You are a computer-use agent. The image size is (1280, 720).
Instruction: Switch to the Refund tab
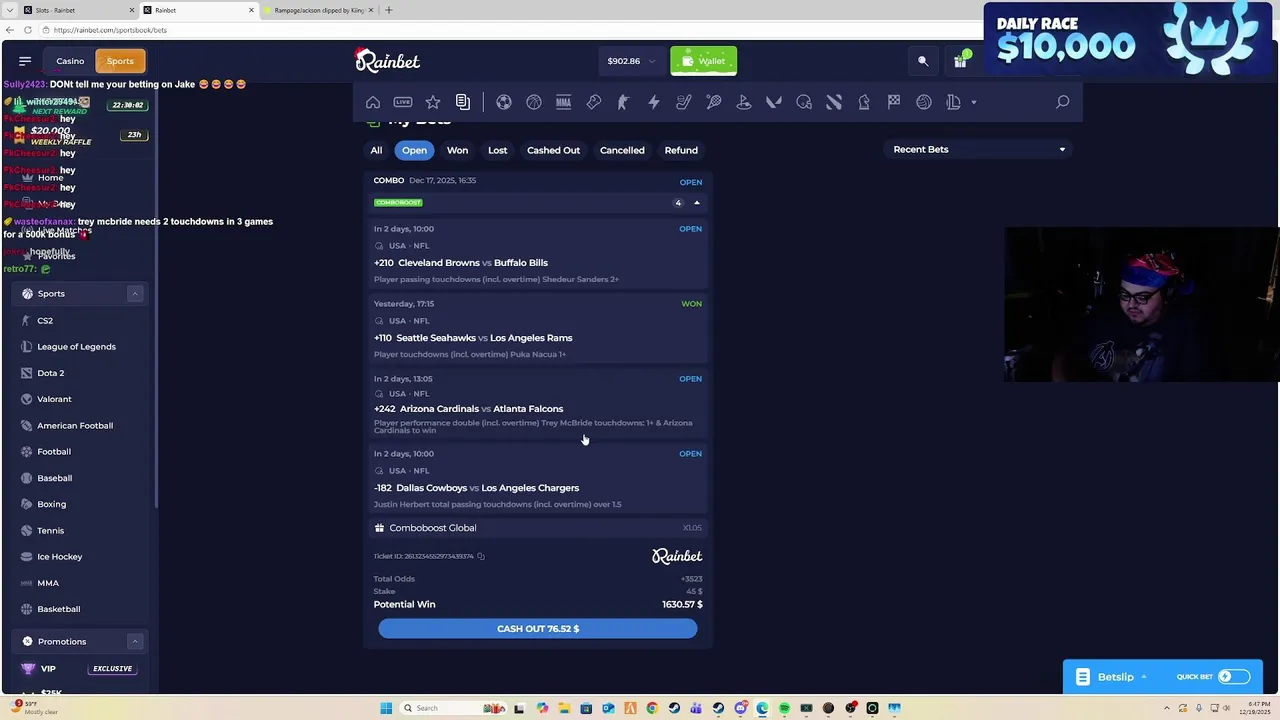point(681,150)
